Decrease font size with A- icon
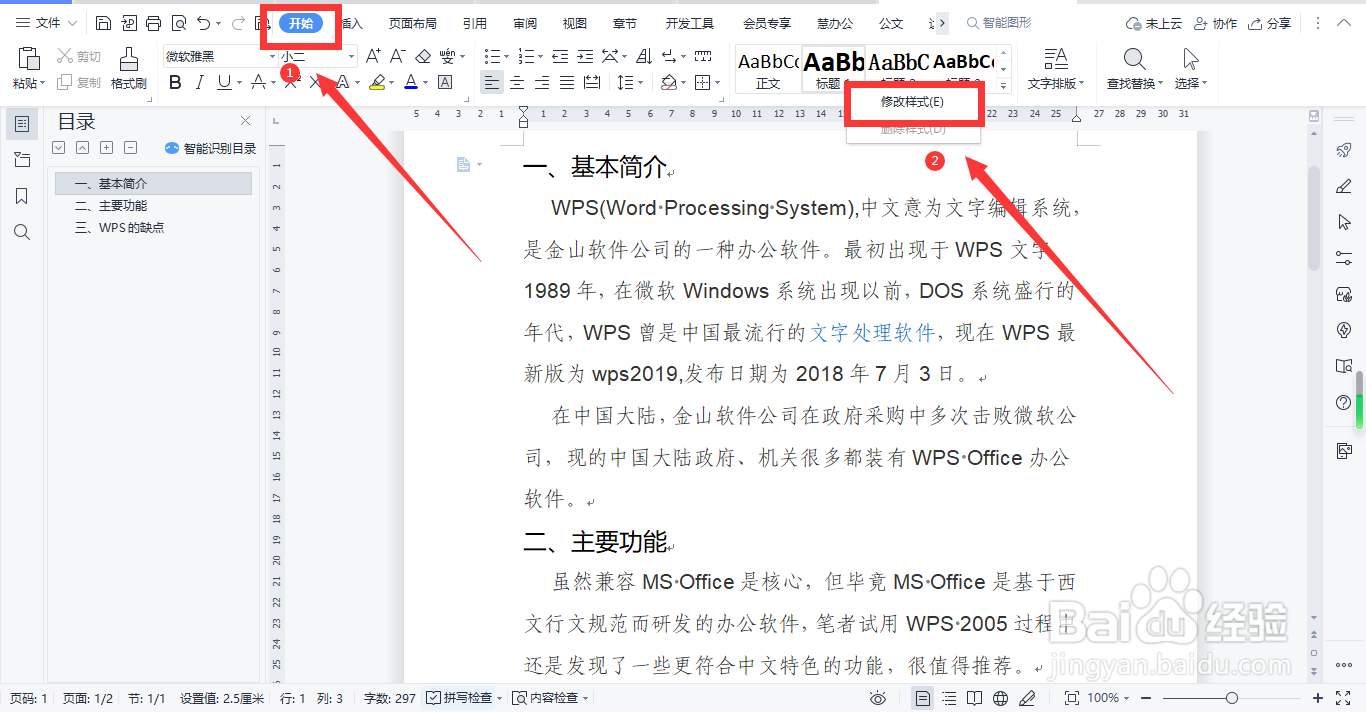The image size is (1366, 712). 397,57
